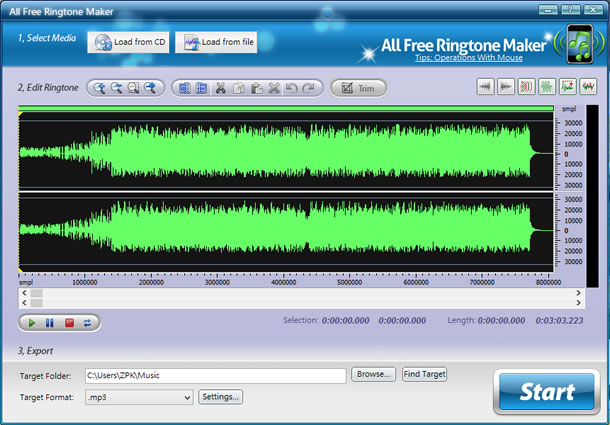Click the total length value 0:03:03.223
The width and height of the screenshot is (610, 425).
click(559, 321)
